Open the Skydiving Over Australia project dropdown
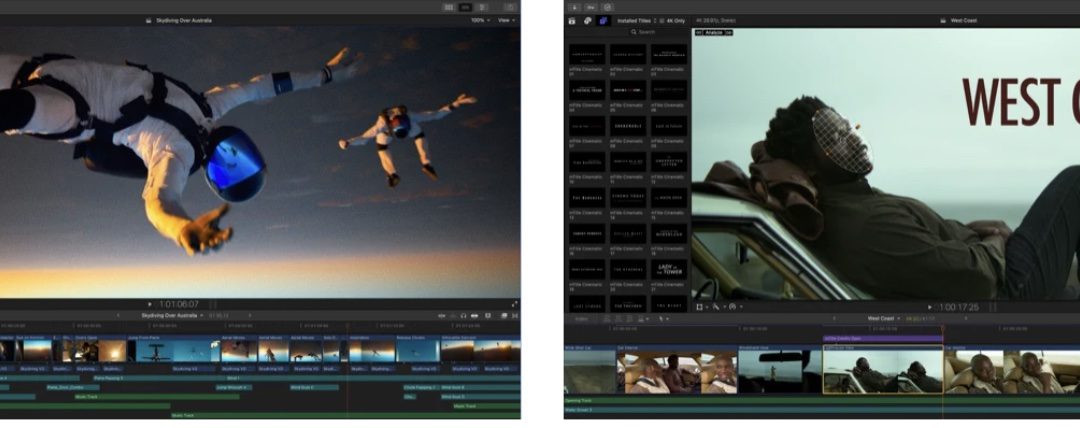The width and height of the screenshot is (1080, 428). 172,316
